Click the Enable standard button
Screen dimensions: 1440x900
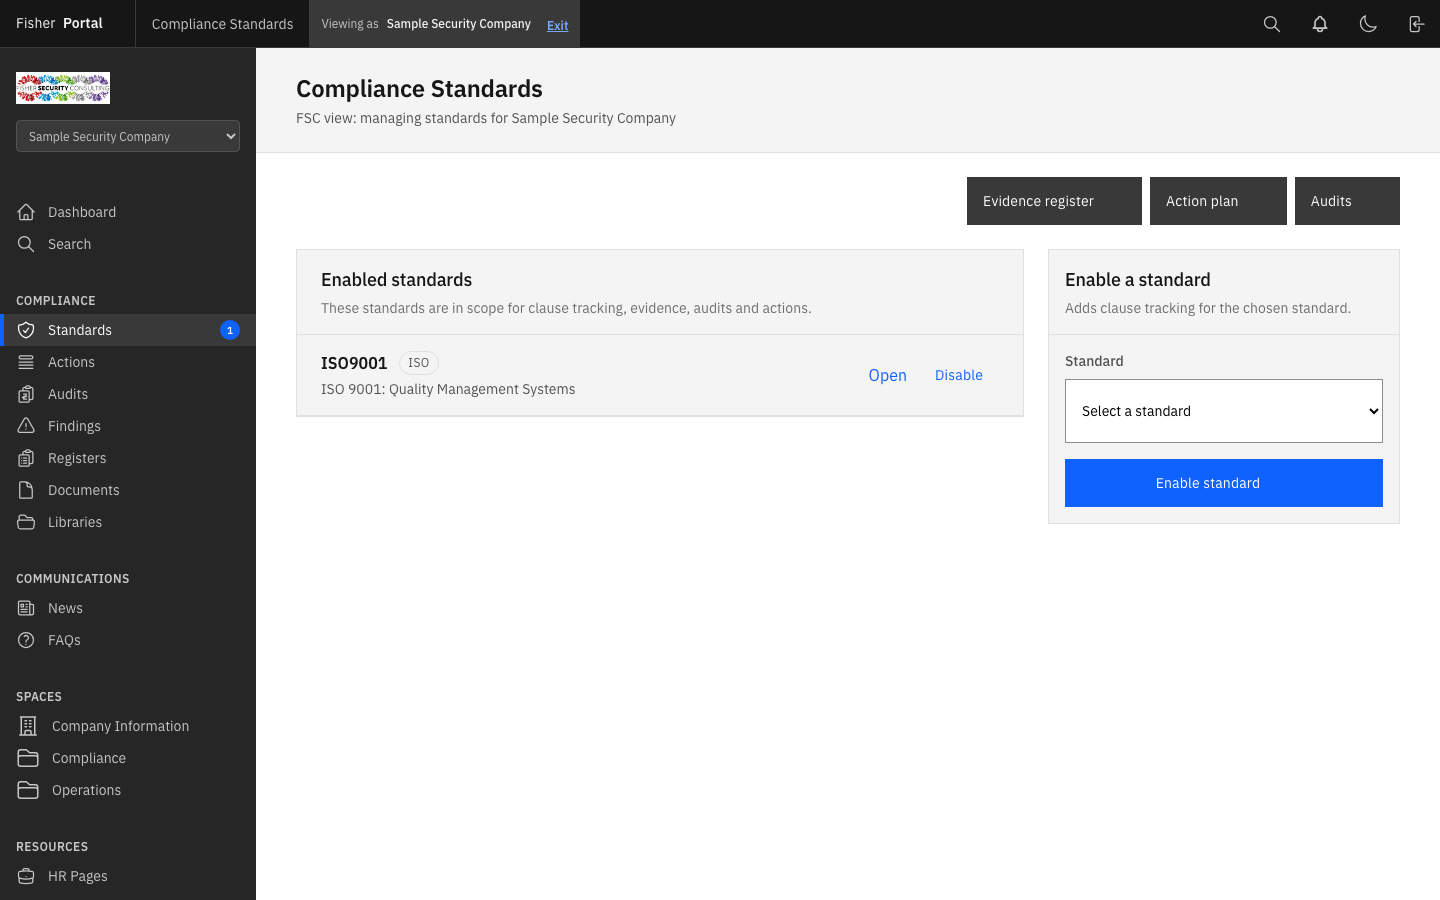[1223, 483]
